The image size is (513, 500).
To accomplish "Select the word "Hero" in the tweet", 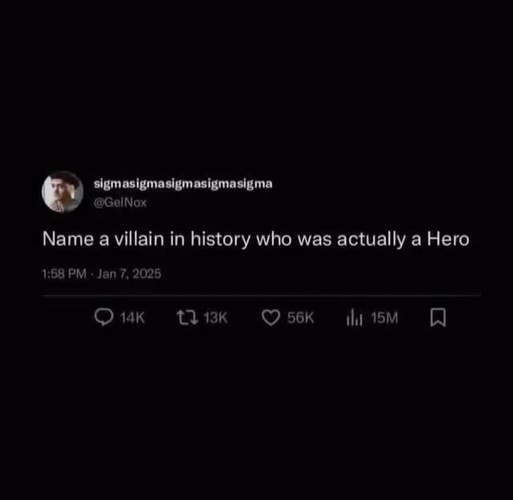I will coord(448,239).
